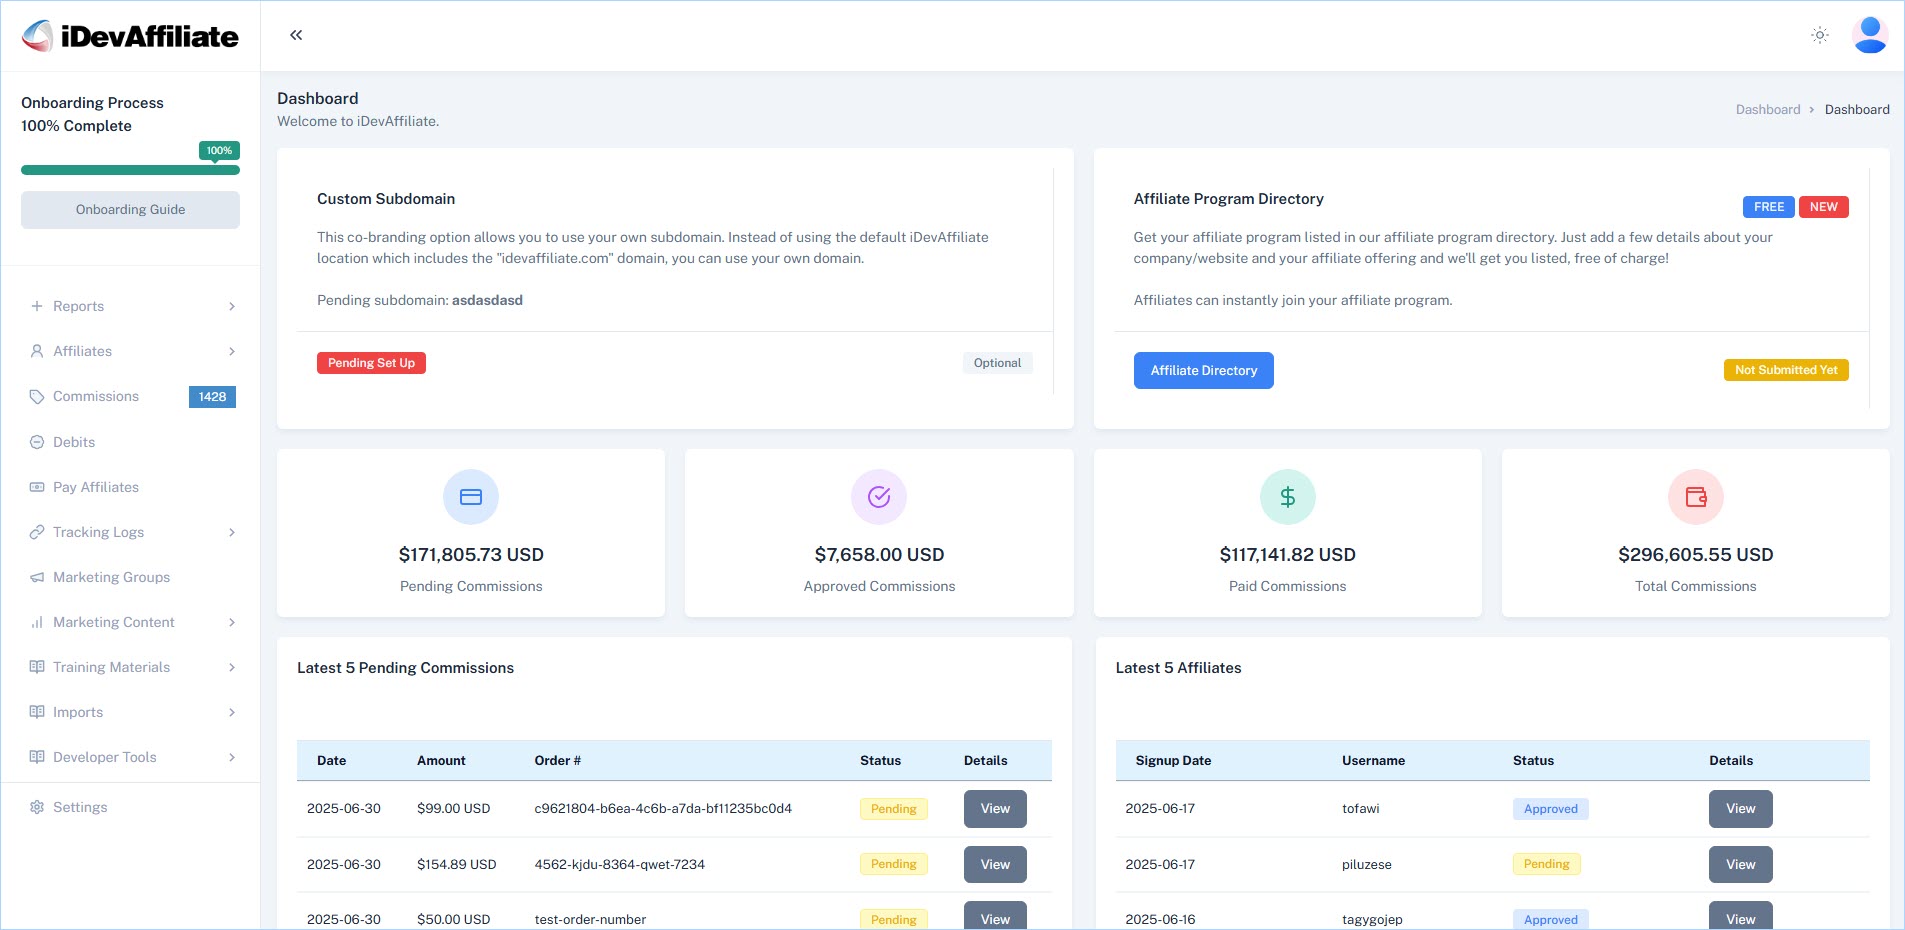The image size is (1905, 930).
Task: Click the 100% progress tooltip badge
Action: (x=219, y=151)
